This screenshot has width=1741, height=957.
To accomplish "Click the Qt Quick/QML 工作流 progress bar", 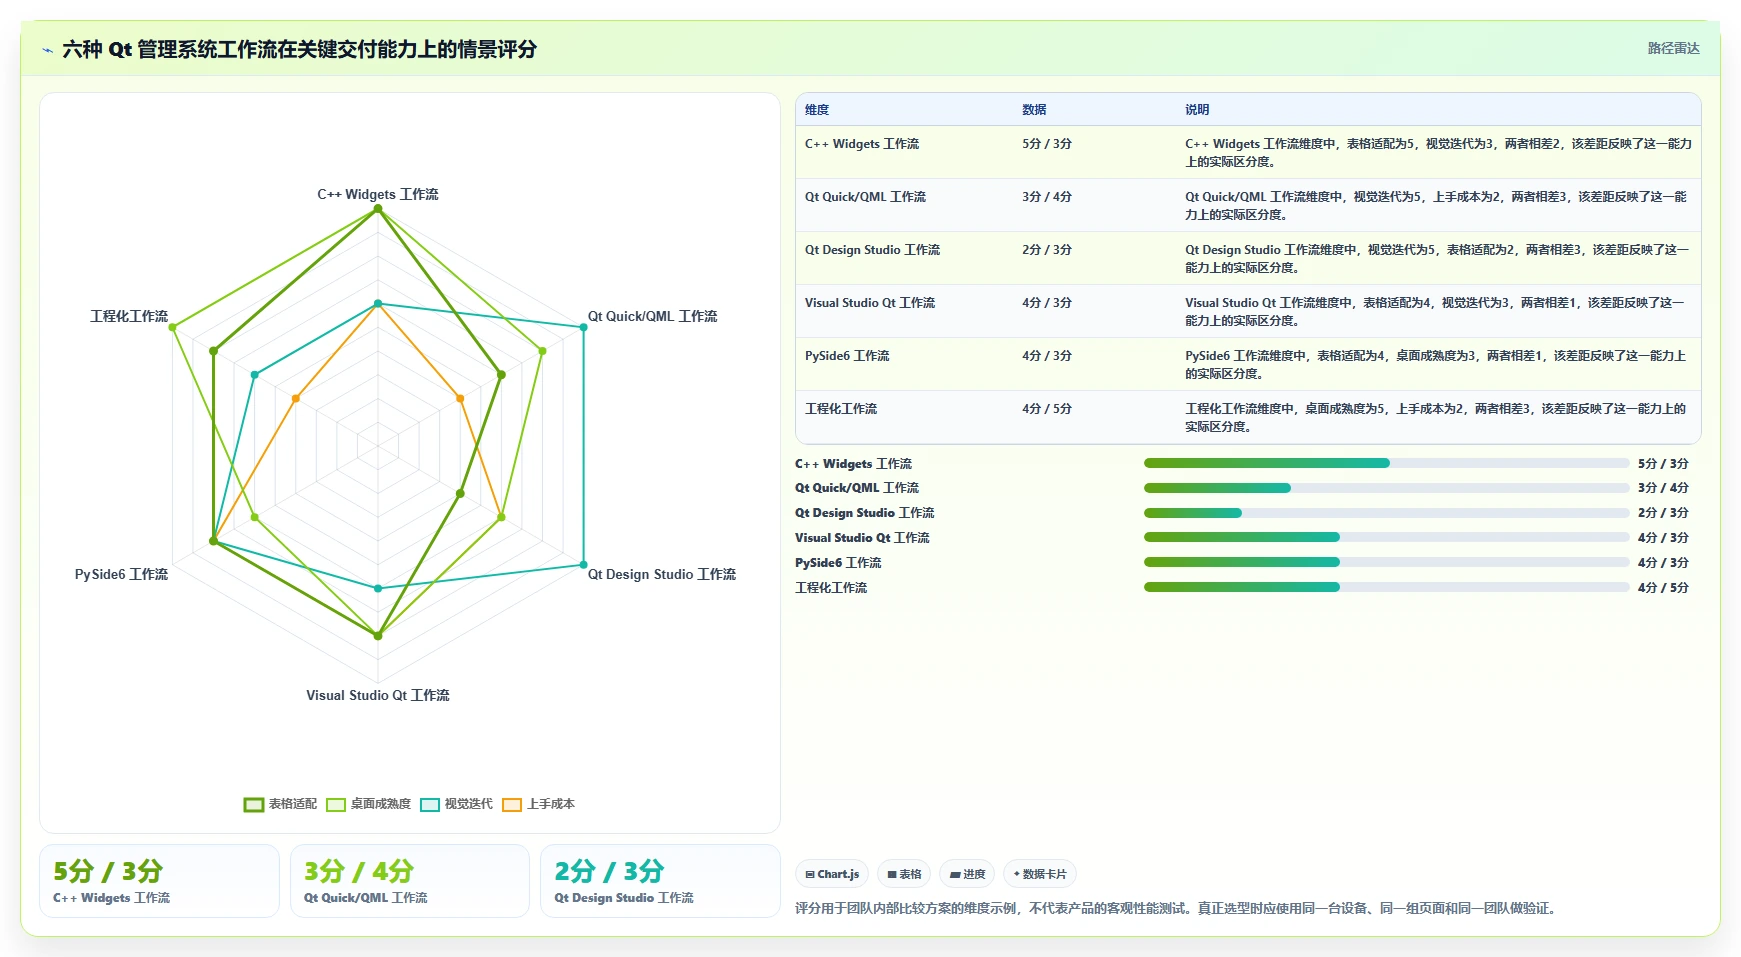I will [1387, 488].
